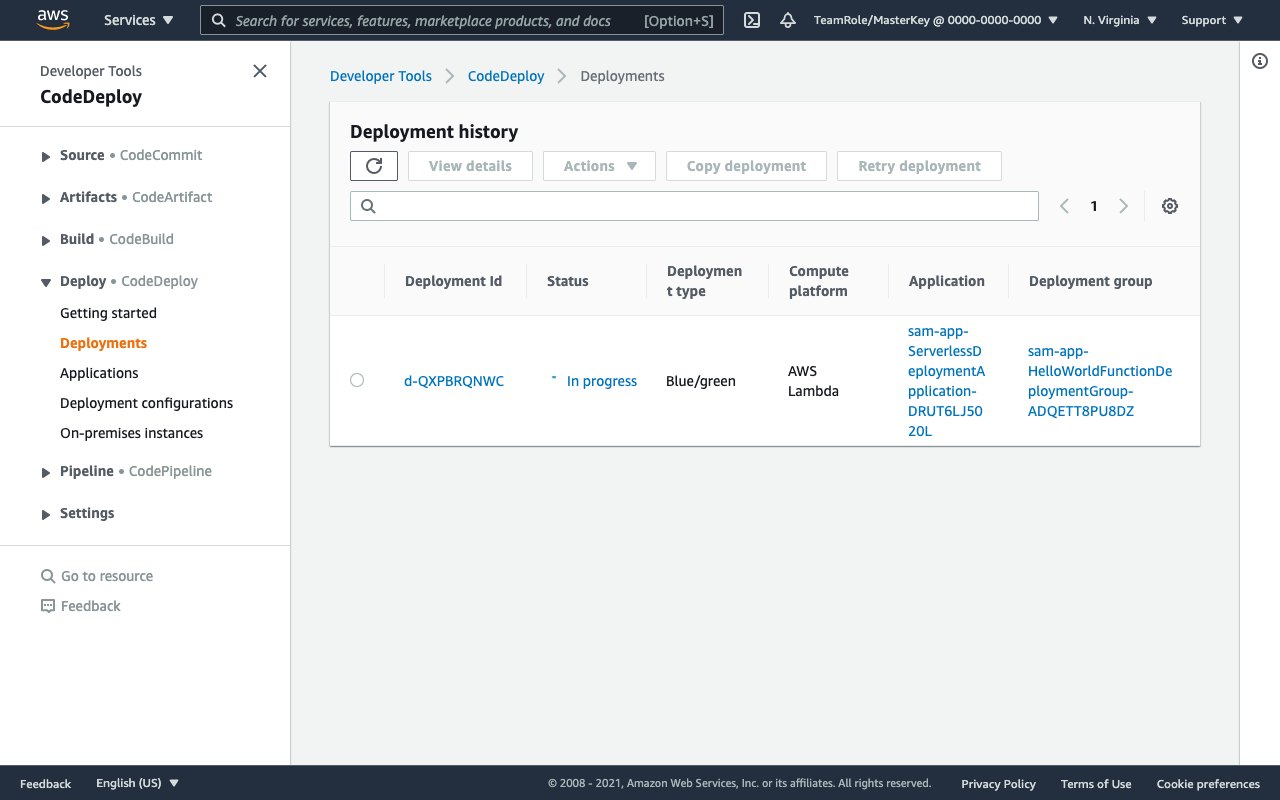Click the Retry deployment button

tap(919, 166)
